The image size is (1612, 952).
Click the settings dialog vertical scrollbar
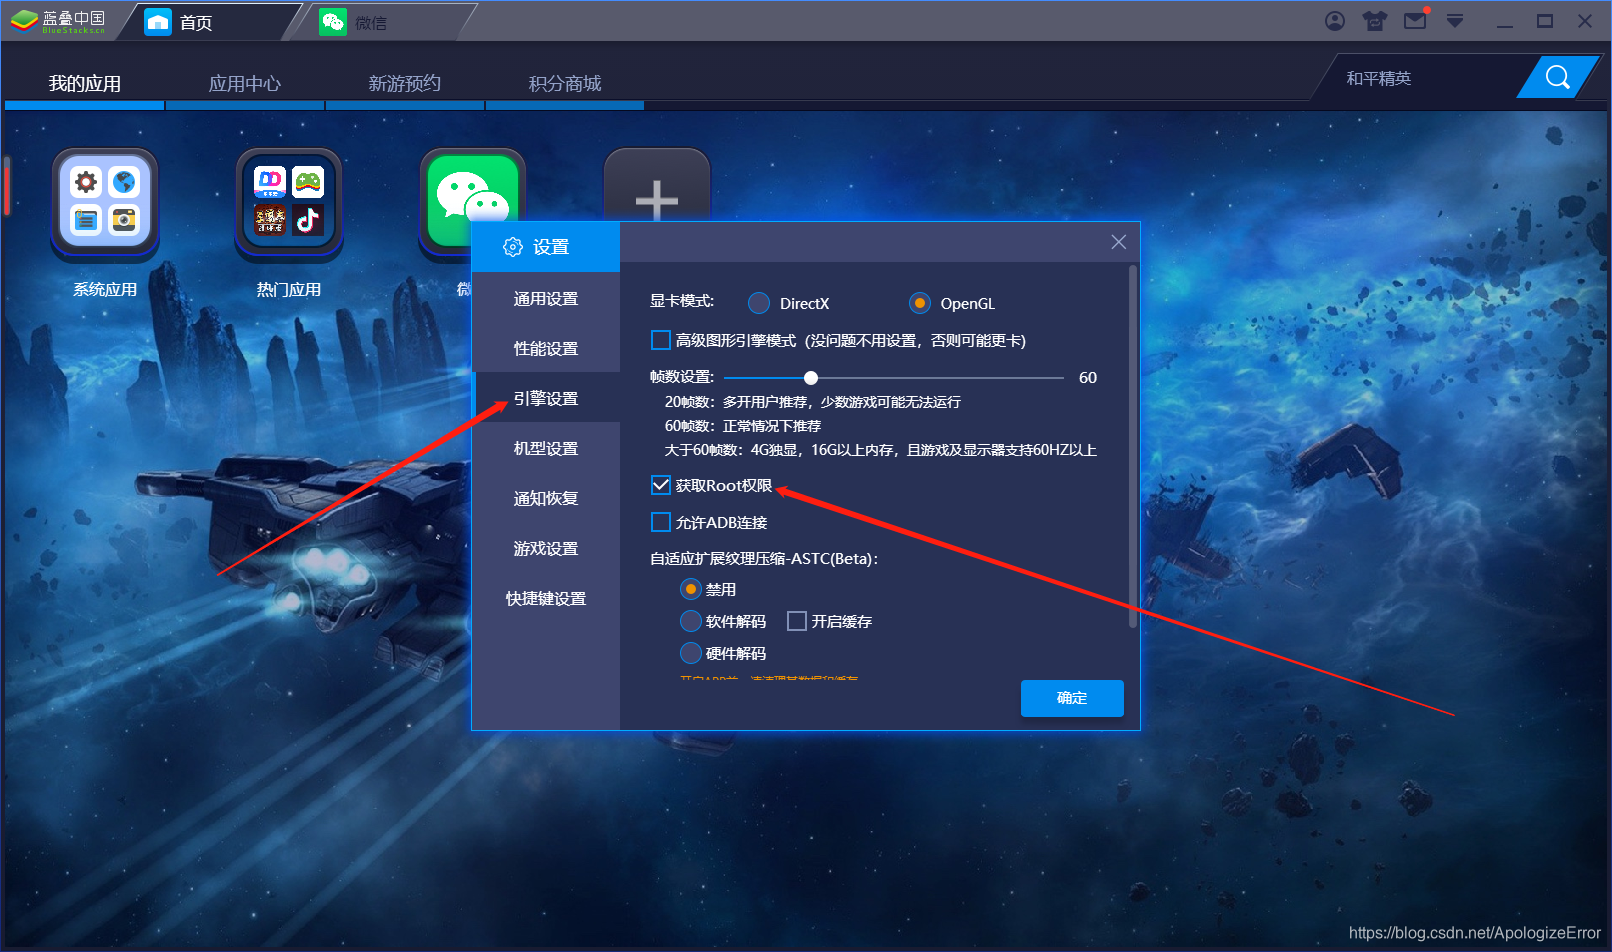tap(1133, 446)
